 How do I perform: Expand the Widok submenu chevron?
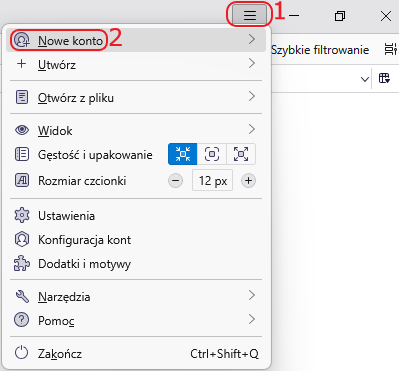click(x=252, y=129)
